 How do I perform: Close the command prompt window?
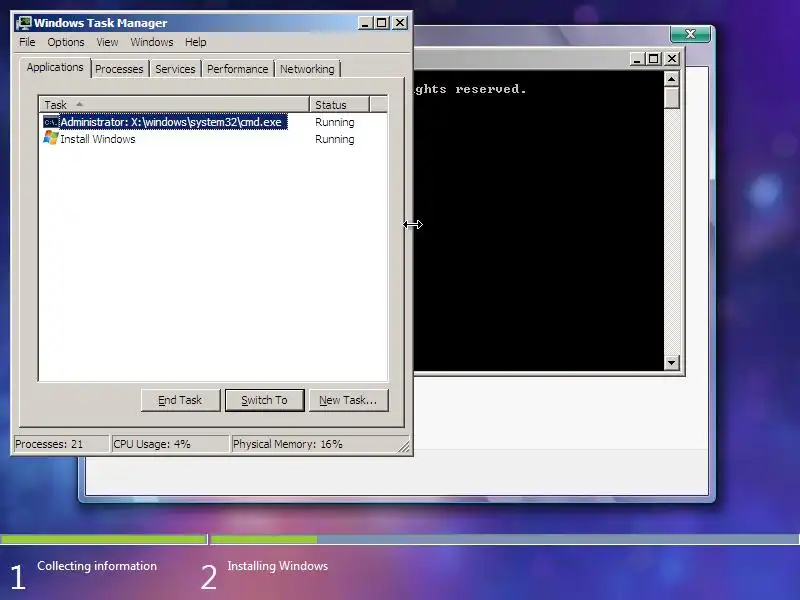[x=672, y=59]
